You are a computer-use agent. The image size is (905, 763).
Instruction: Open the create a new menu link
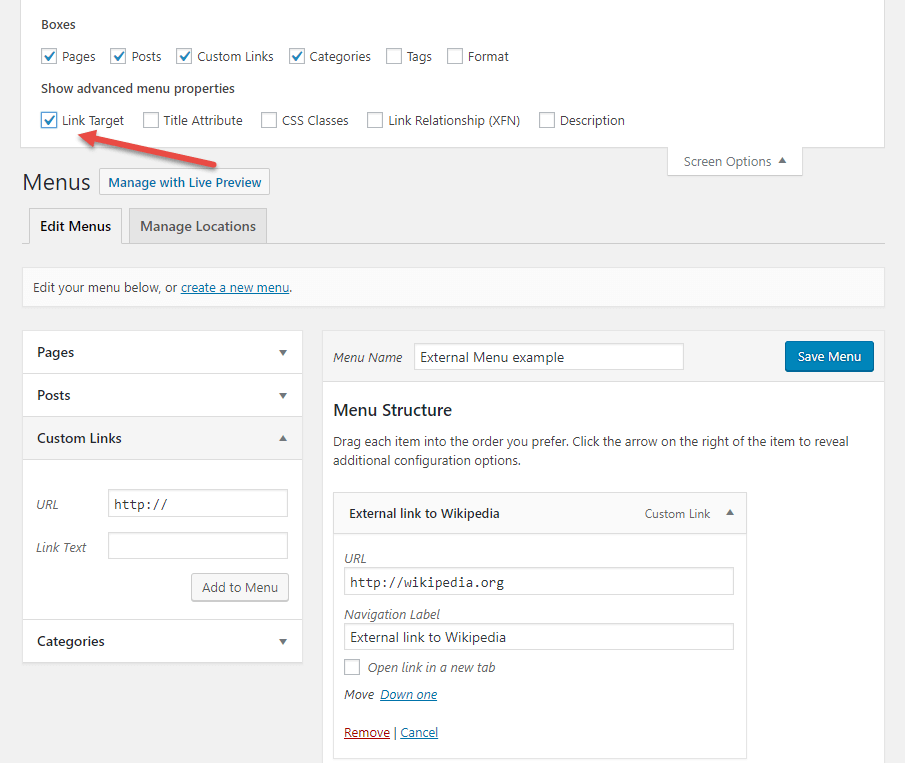234,287
